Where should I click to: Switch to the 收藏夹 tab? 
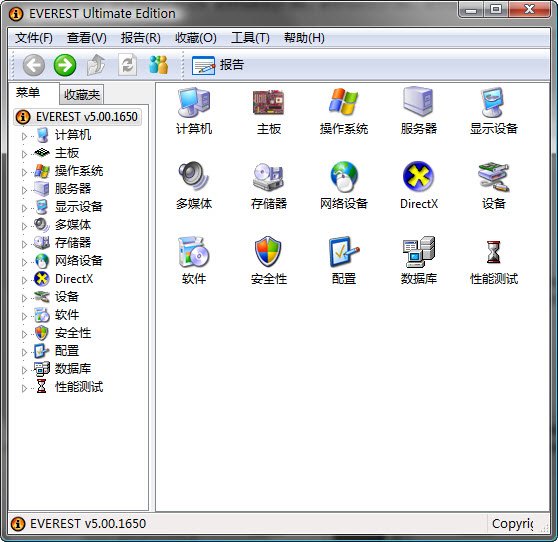81,95
